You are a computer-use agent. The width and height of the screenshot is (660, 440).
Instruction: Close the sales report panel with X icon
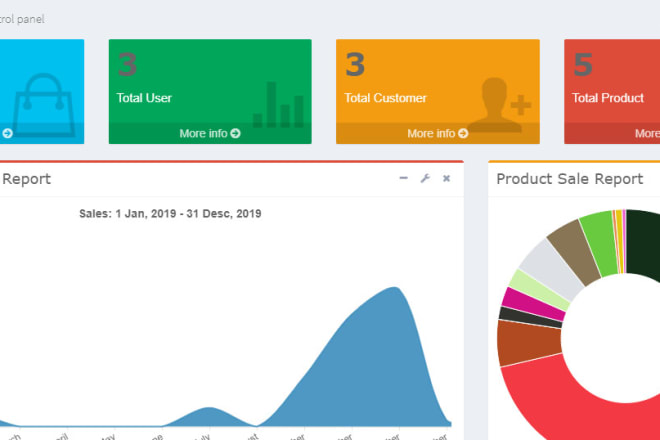coord(447,179)
